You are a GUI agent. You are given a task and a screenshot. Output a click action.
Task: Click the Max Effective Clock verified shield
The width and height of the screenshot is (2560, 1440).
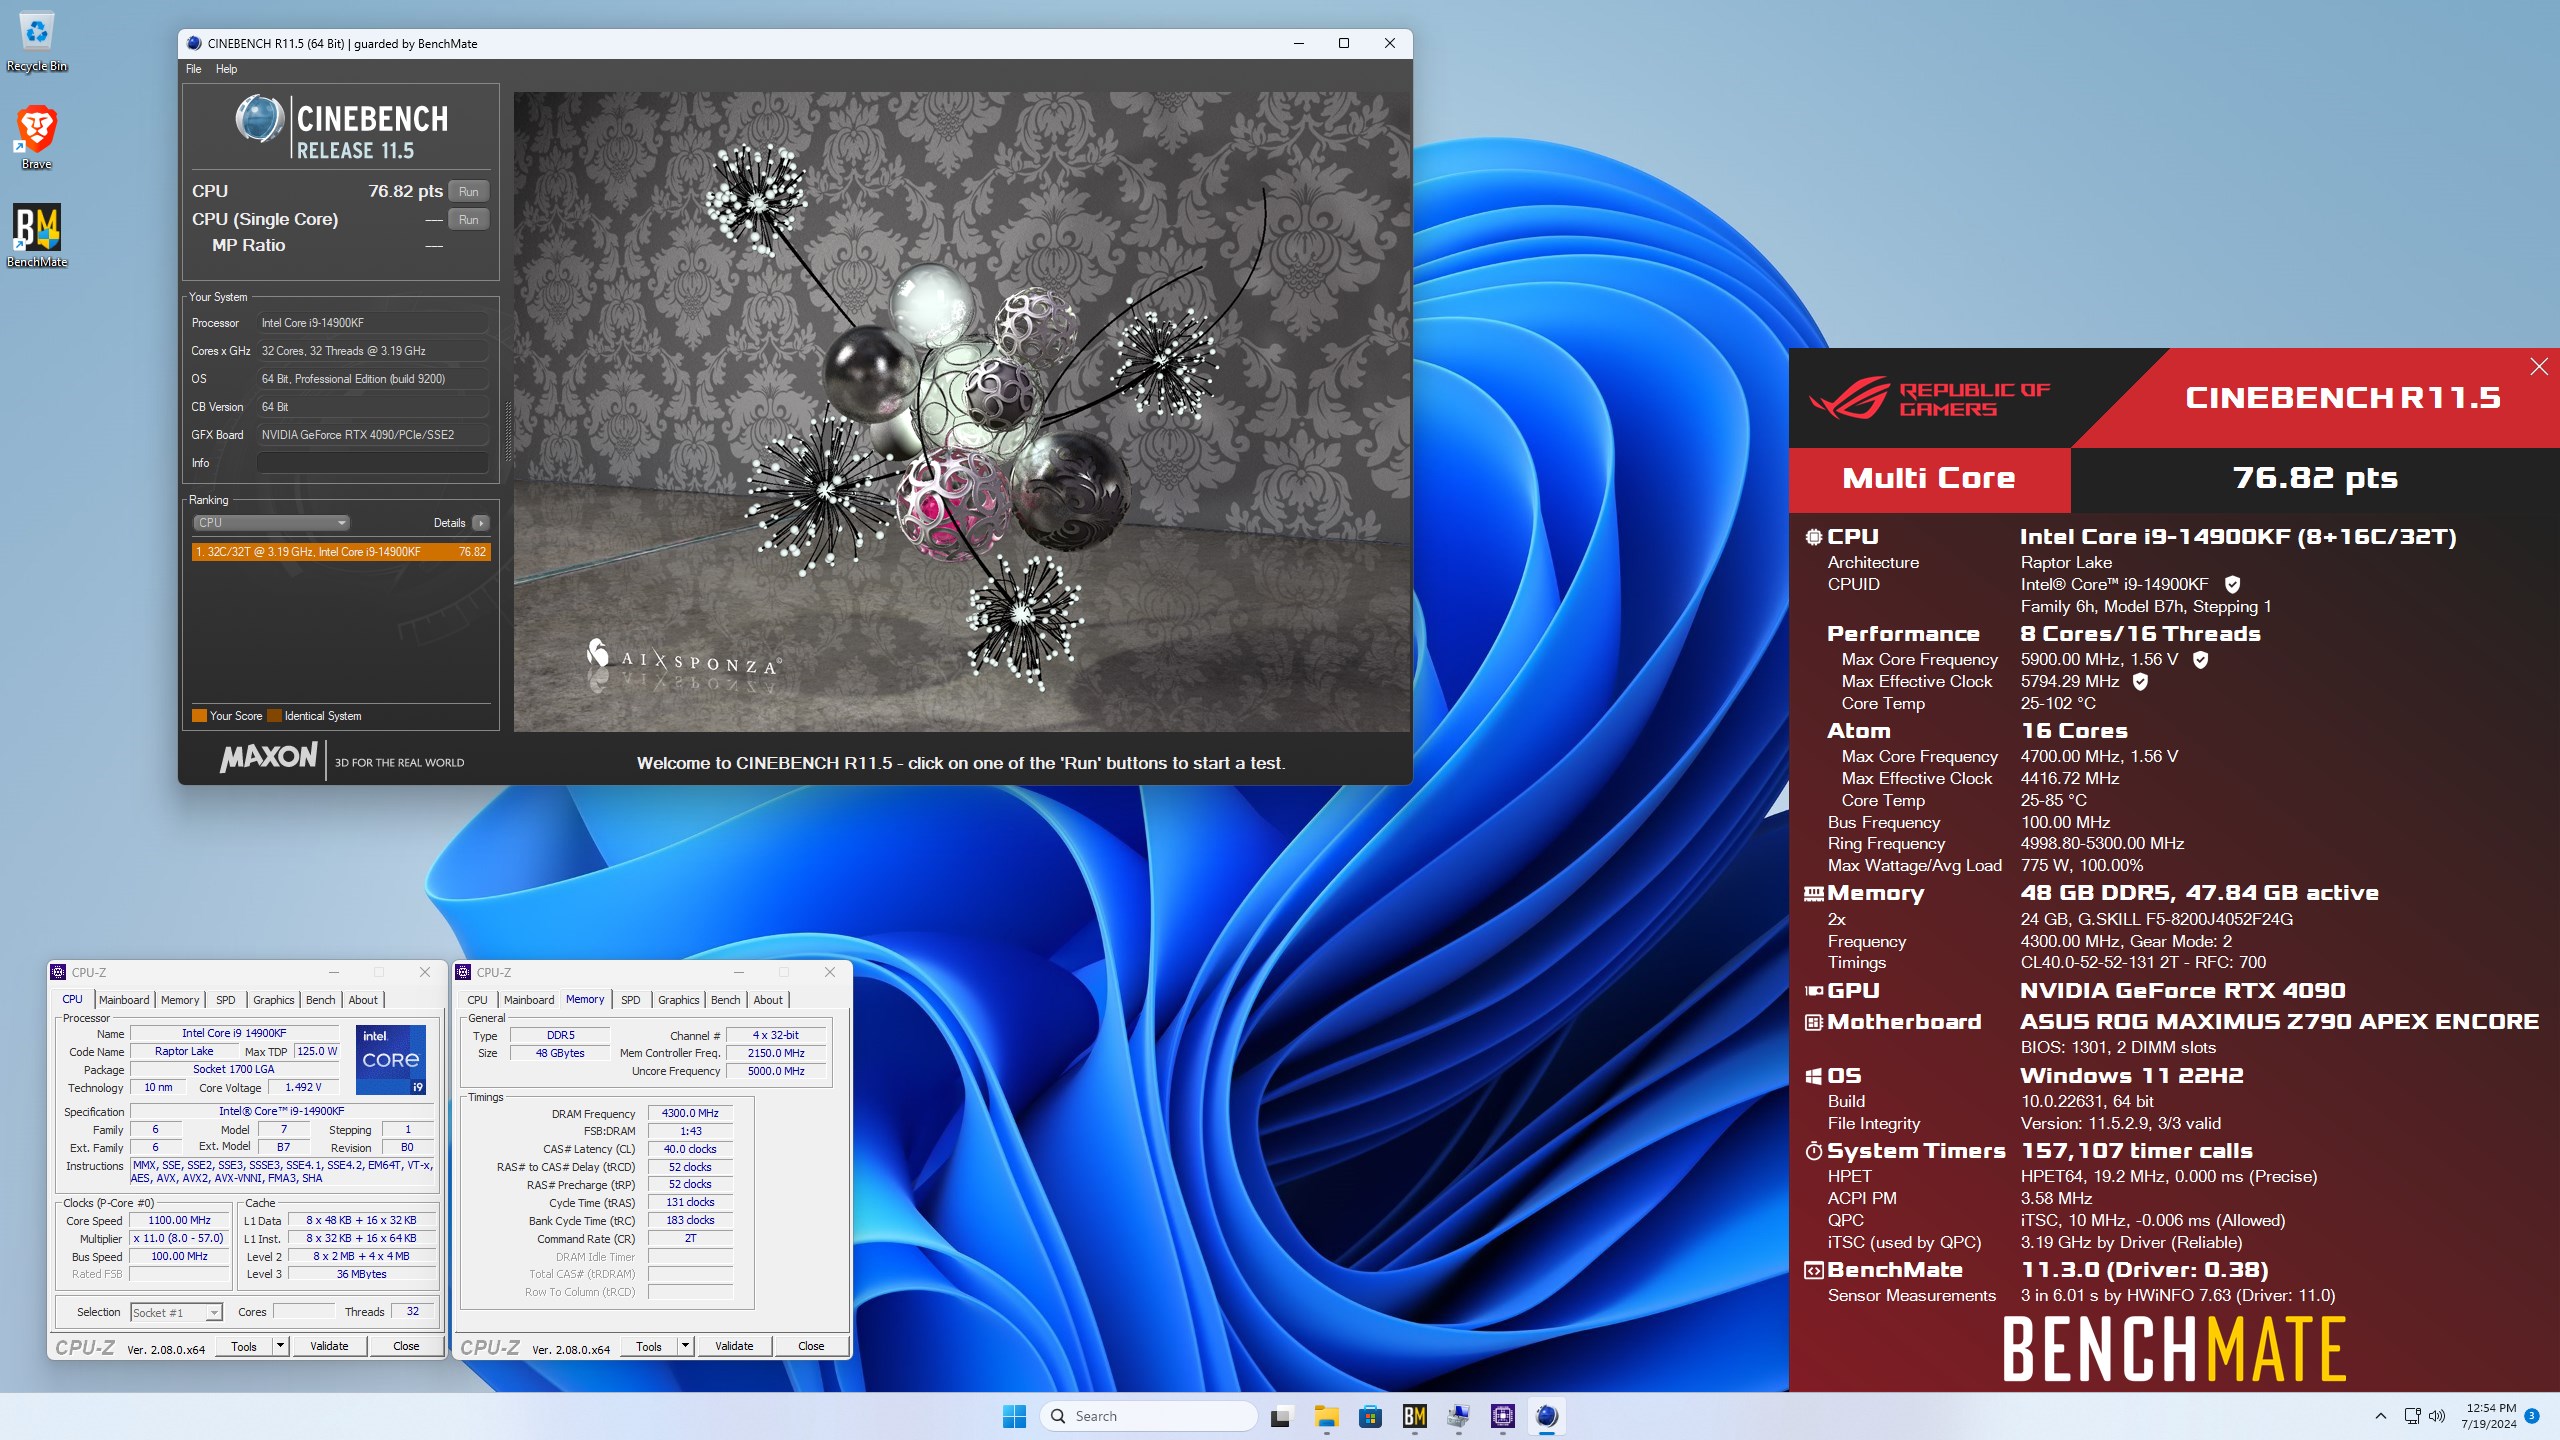tap(2140, 682)
